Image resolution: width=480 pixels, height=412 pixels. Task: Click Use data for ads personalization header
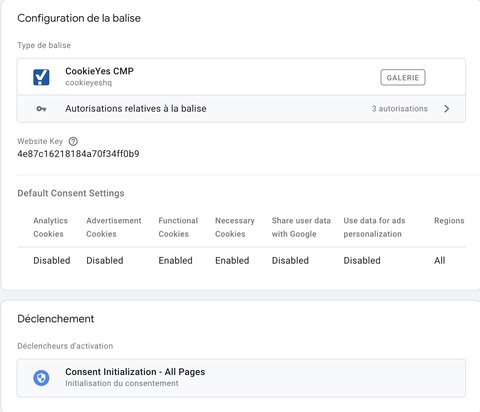tap(374, 227)
